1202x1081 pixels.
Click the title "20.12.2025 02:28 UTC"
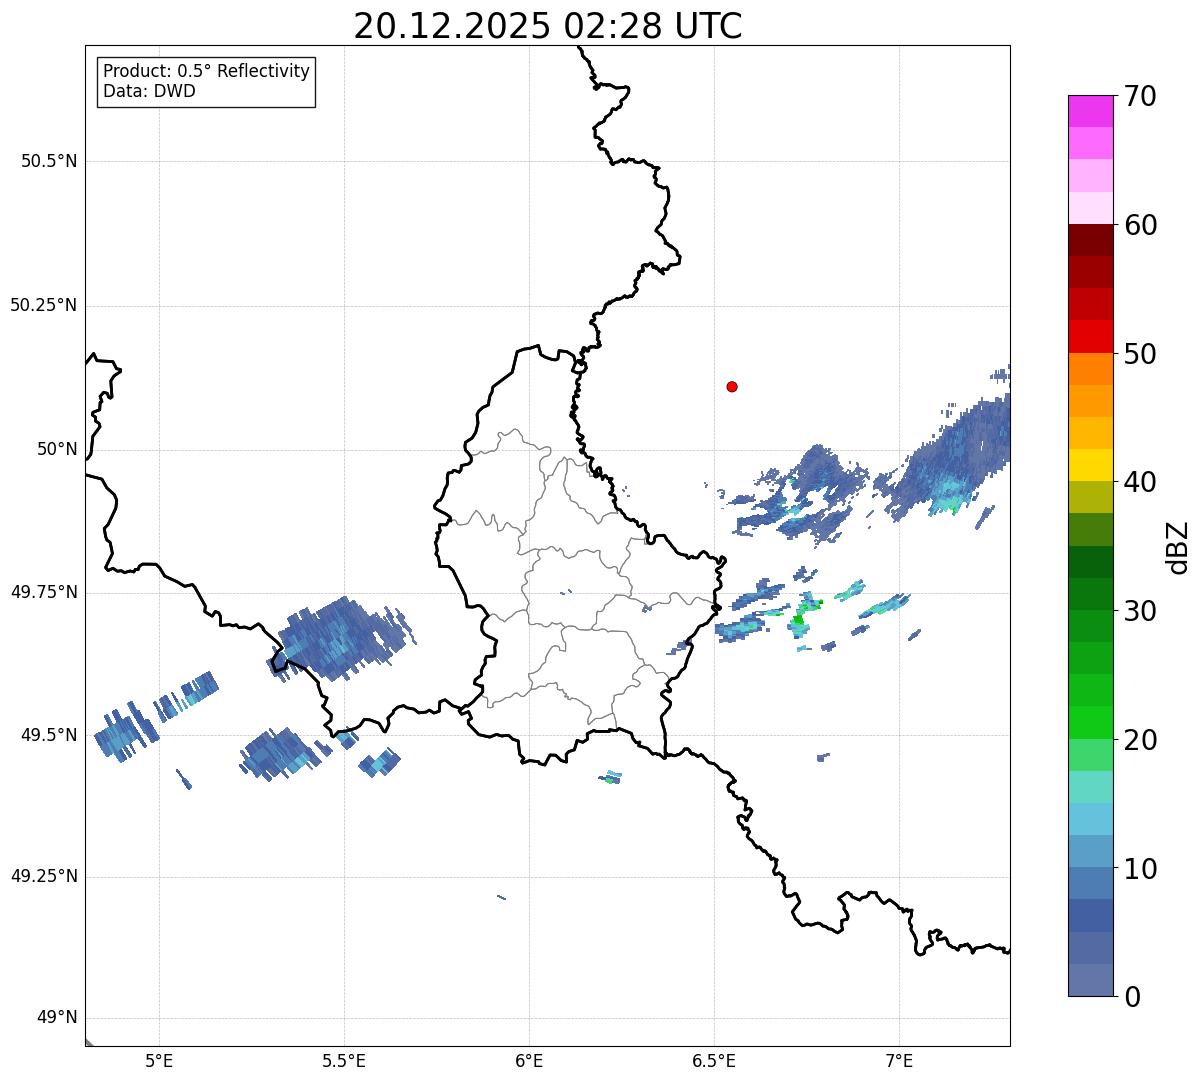[x=548, y=26]
